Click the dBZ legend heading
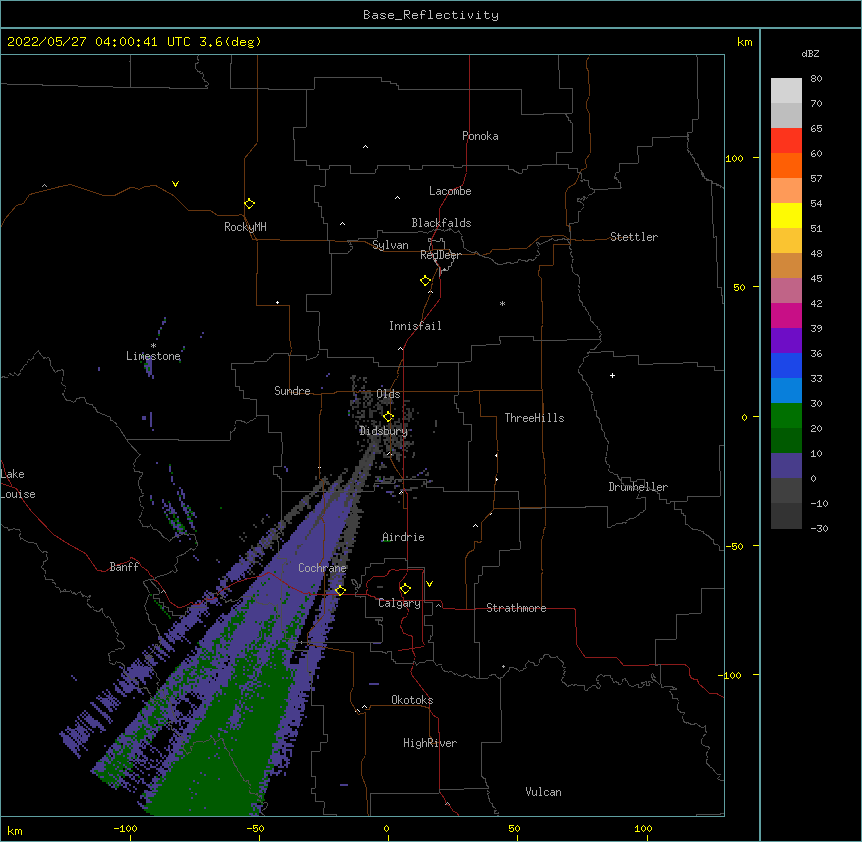 tap(810, 53)
